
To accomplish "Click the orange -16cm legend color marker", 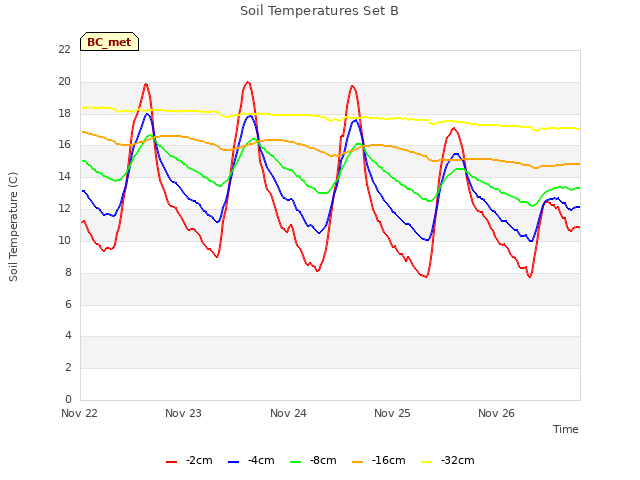I will 357,462.
